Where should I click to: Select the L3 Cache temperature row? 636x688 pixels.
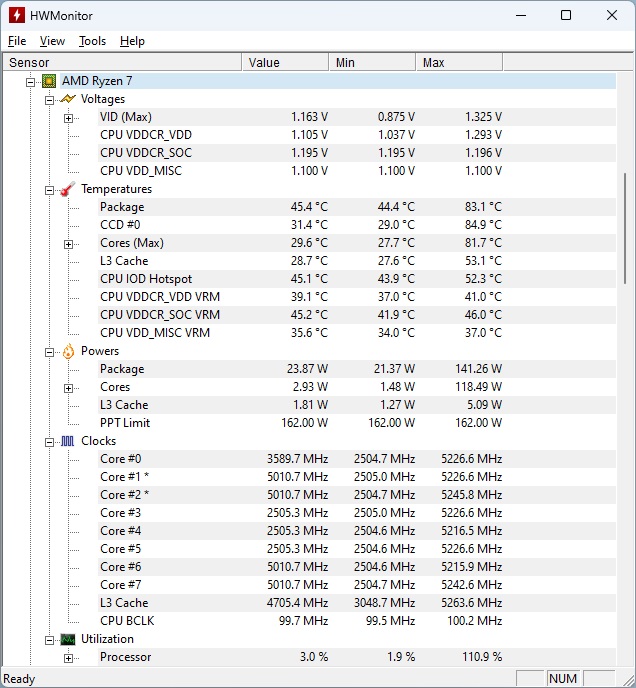click(357, 261)
